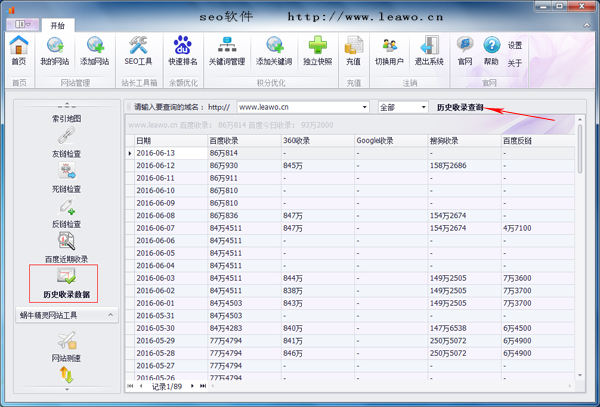
Task: Click 设置 in the ribbon
Action: click(x=515, y=46)
